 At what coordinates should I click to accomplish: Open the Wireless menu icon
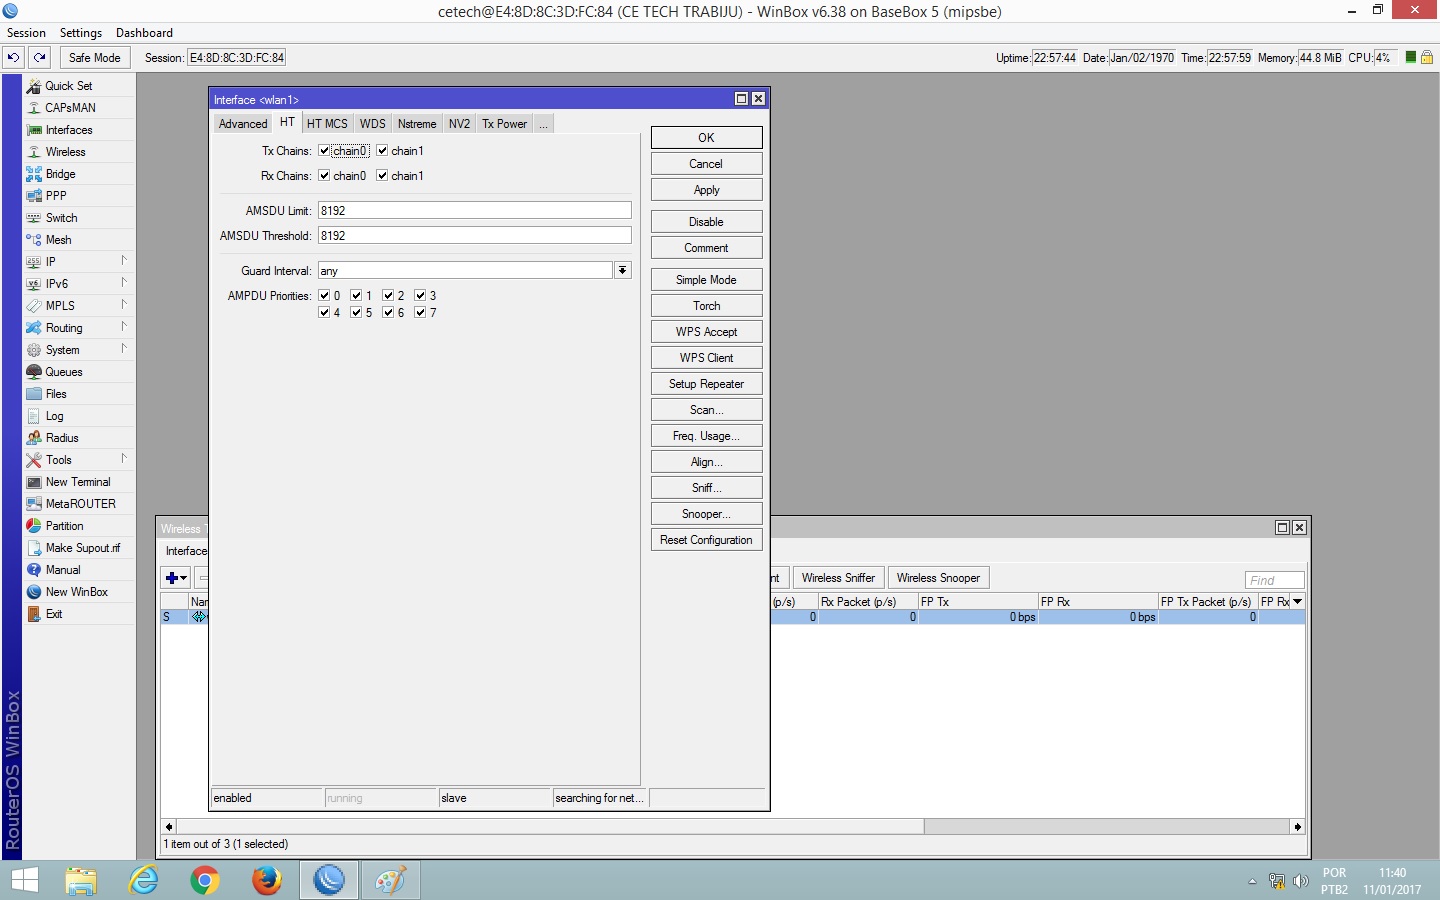point(34,152)
